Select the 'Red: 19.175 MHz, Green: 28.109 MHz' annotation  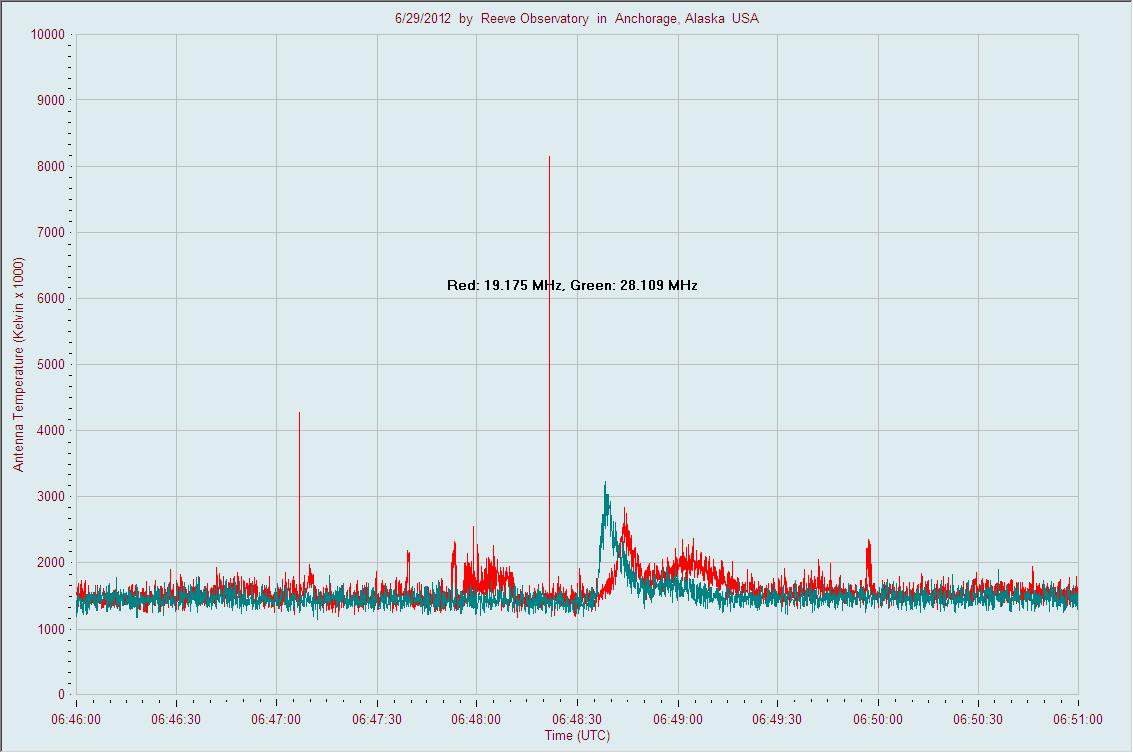click(572, 285)
